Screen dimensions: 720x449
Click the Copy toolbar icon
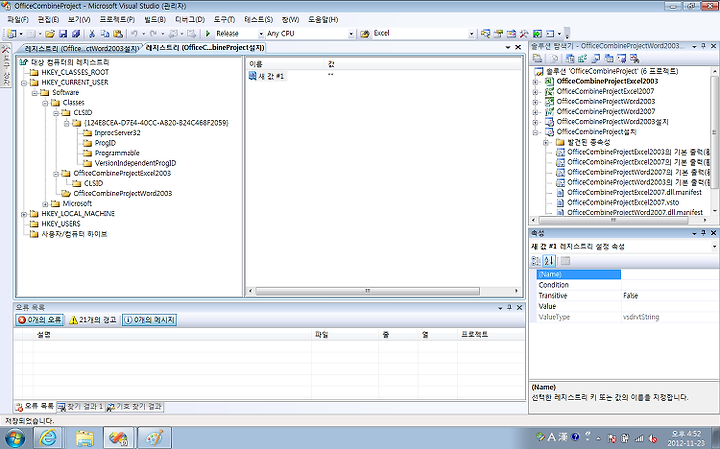pyautogui.click(x=105, y=34)
